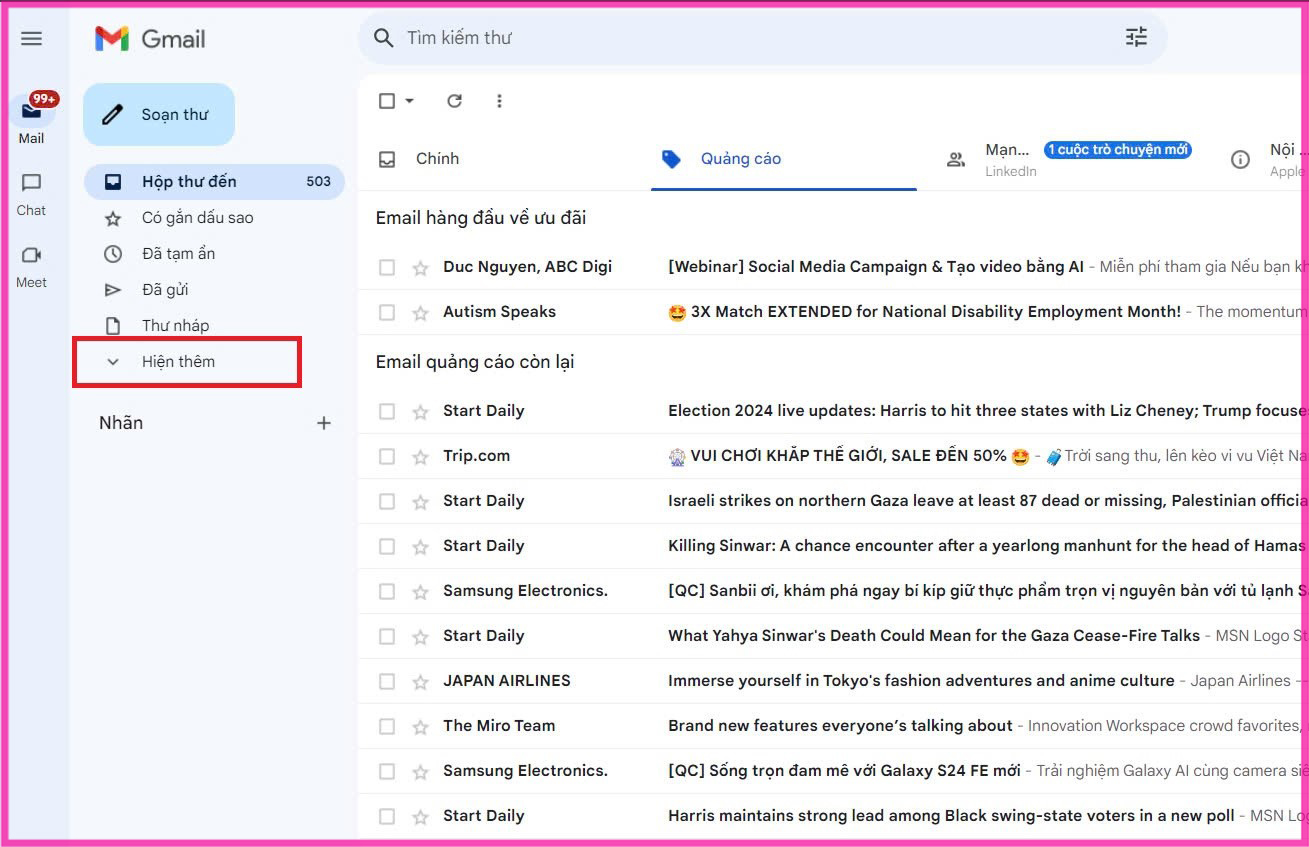This screenshot has height=847, width=1309.
Task: Open the select dropdown arrow
Action: click(410, 101)
